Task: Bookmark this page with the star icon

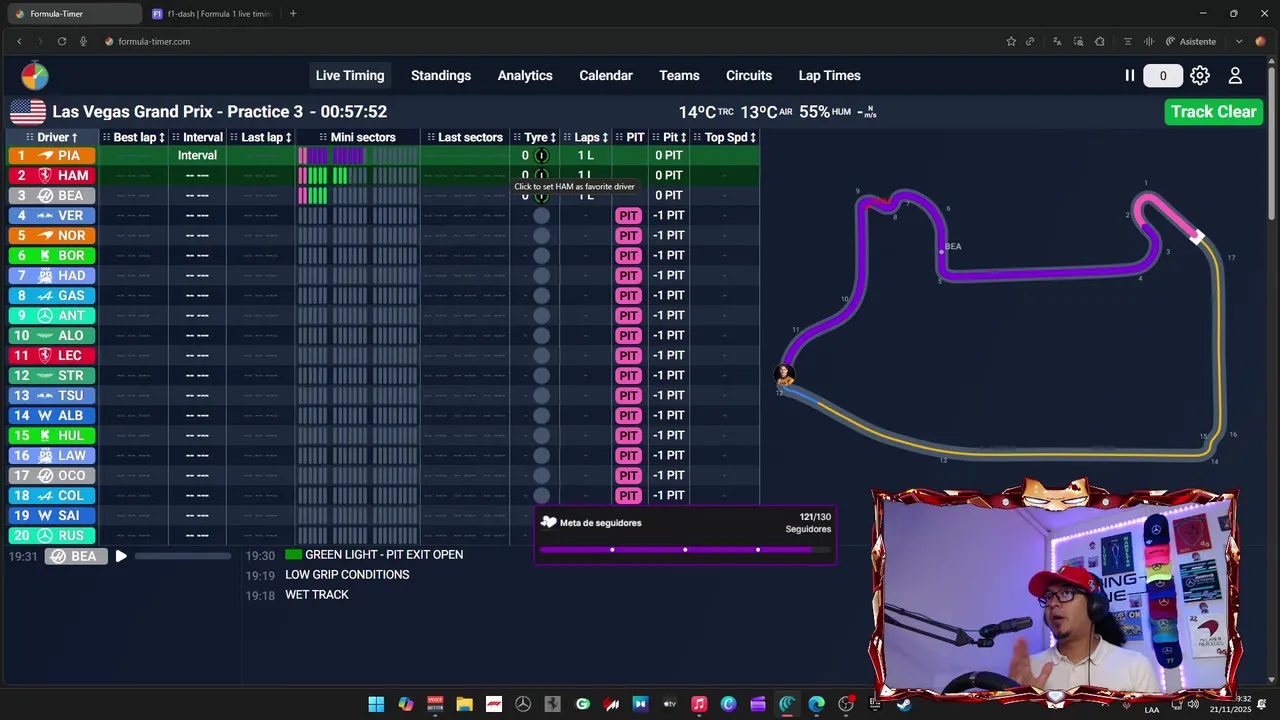Action: click(x=1011, y=41)
